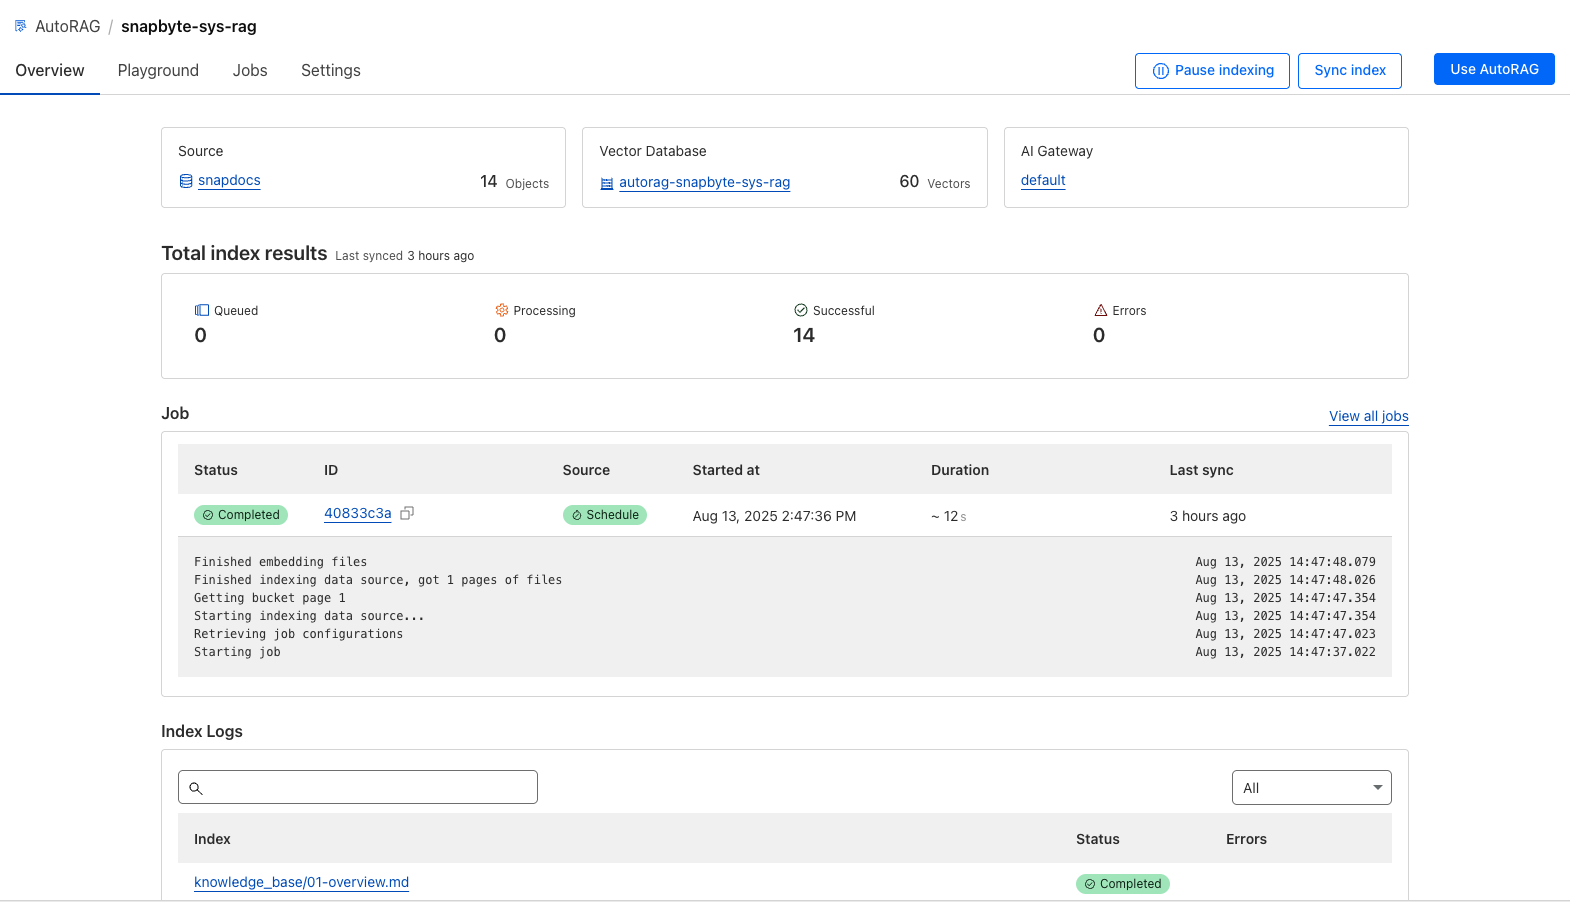Image resolution: width=1570 pixels, height=902 pixels.
Task: Click the Index column header in logs
Action: 212,839
